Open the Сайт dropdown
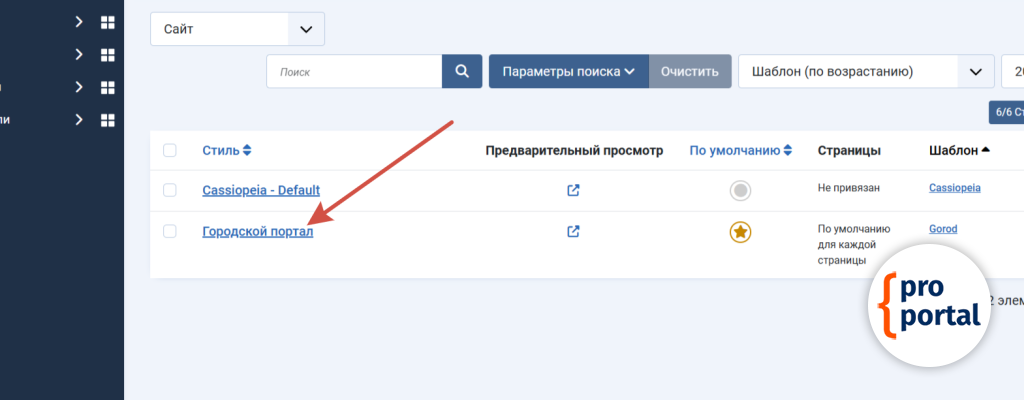This screenshot has width=1024, height=400. [x=237, y=29]
